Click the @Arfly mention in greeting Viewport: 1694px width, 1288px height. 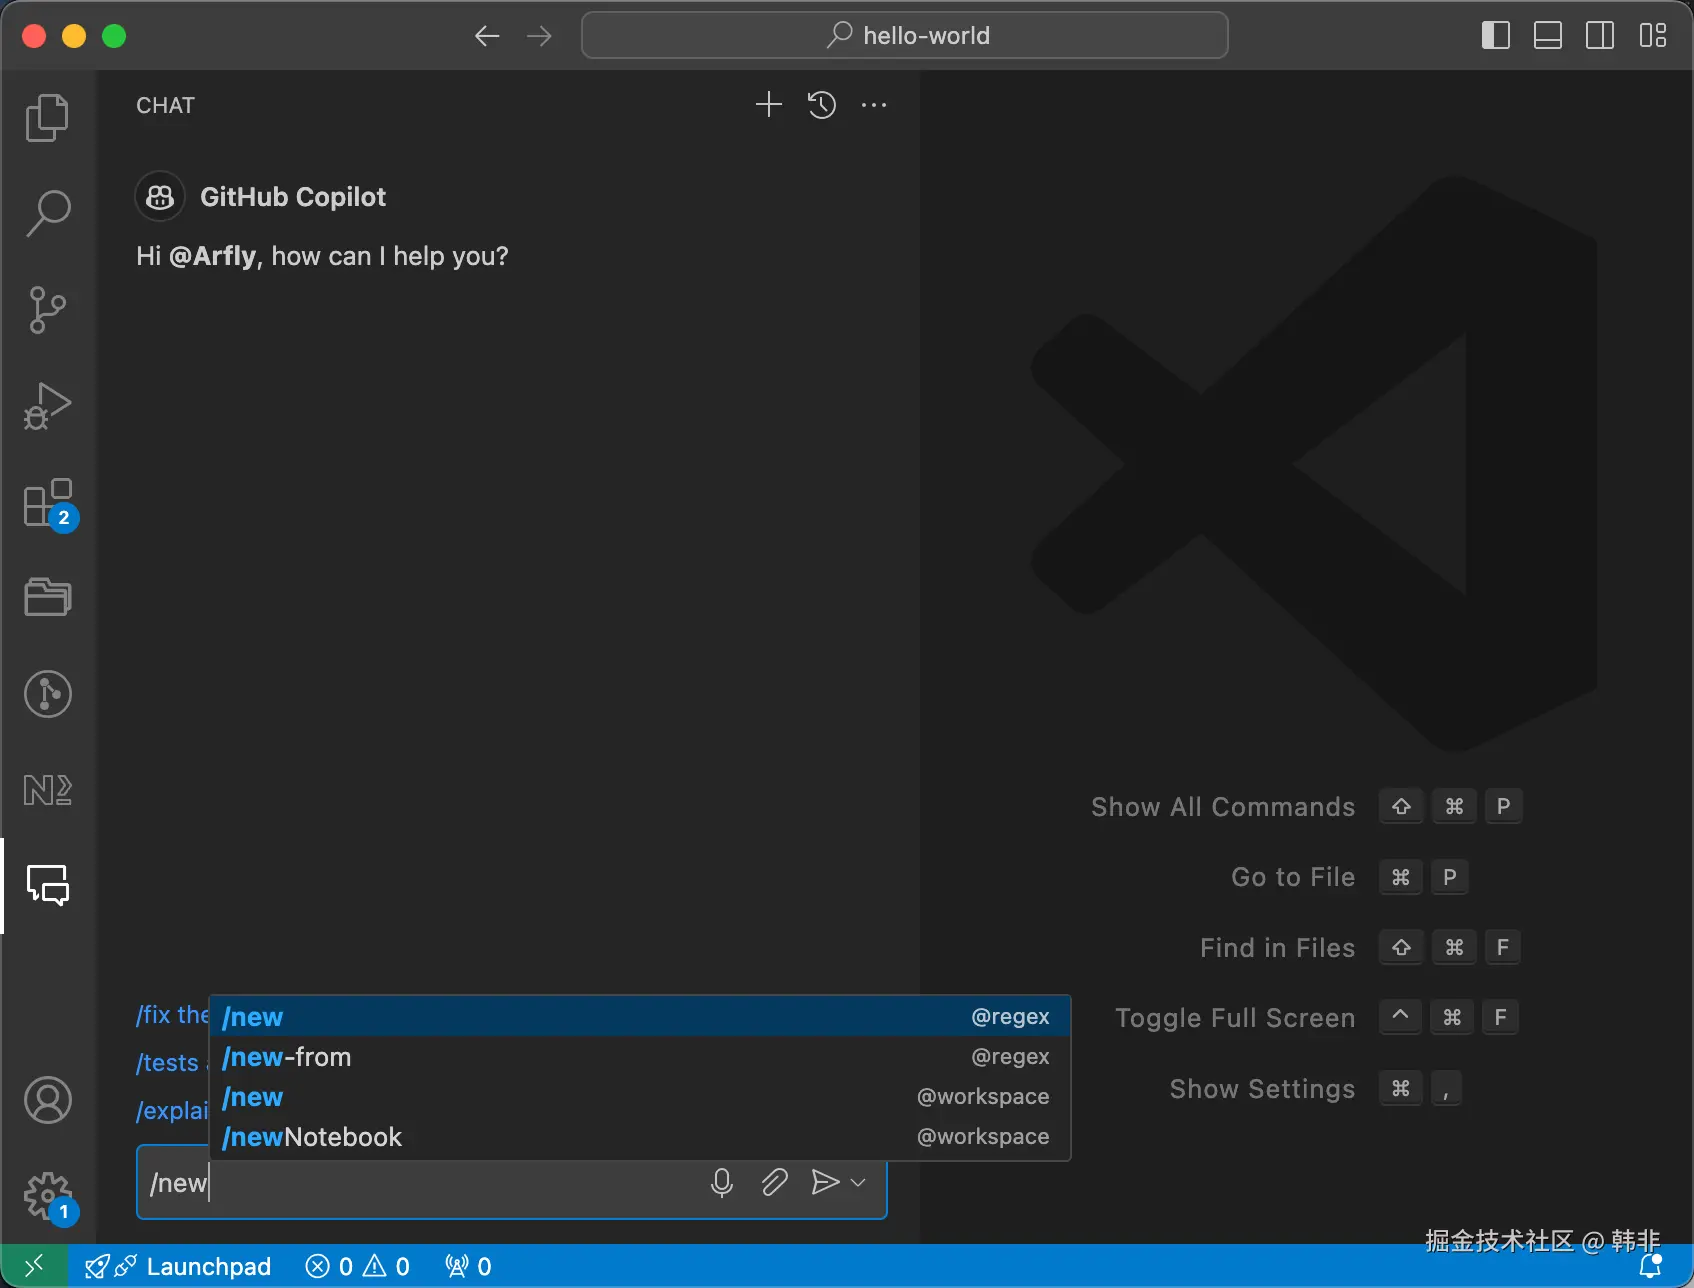pyautogui.click(x=213, y=257)
